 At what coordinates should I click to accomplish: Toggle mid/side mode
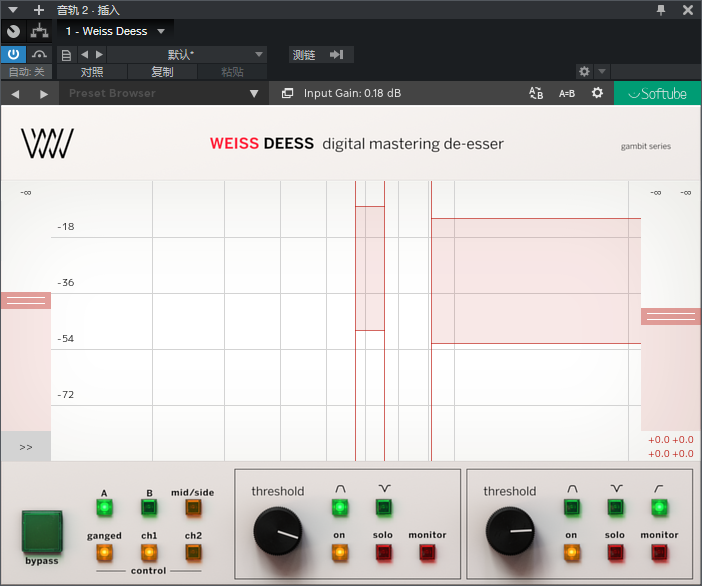coord(193,507)
